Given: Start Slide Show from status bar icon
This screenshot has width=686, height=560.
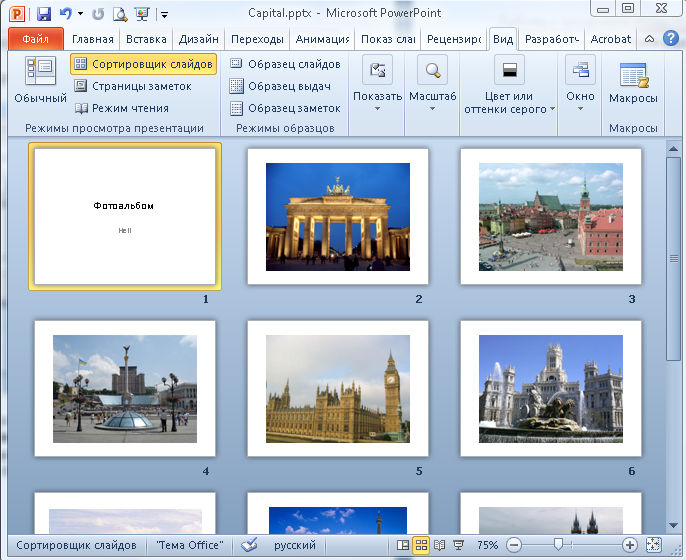Looking at the screenshot, I should pos(458,545).
